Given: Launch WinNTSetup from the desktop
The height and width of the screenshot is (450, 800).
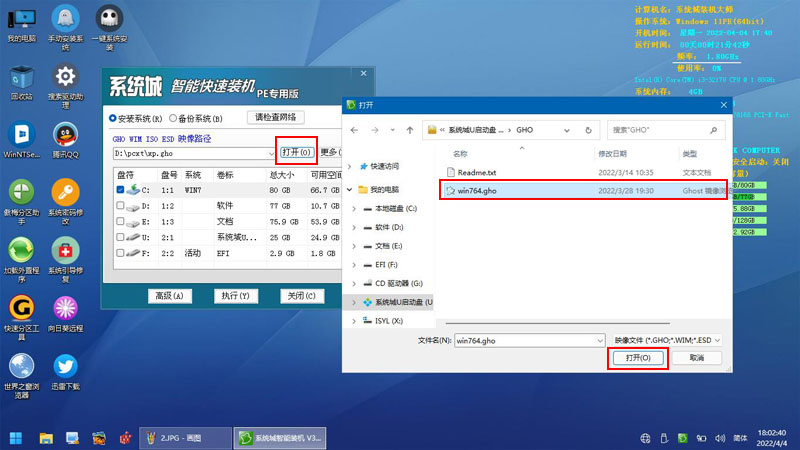Looking at the screenshot, I should pos(21,140).
